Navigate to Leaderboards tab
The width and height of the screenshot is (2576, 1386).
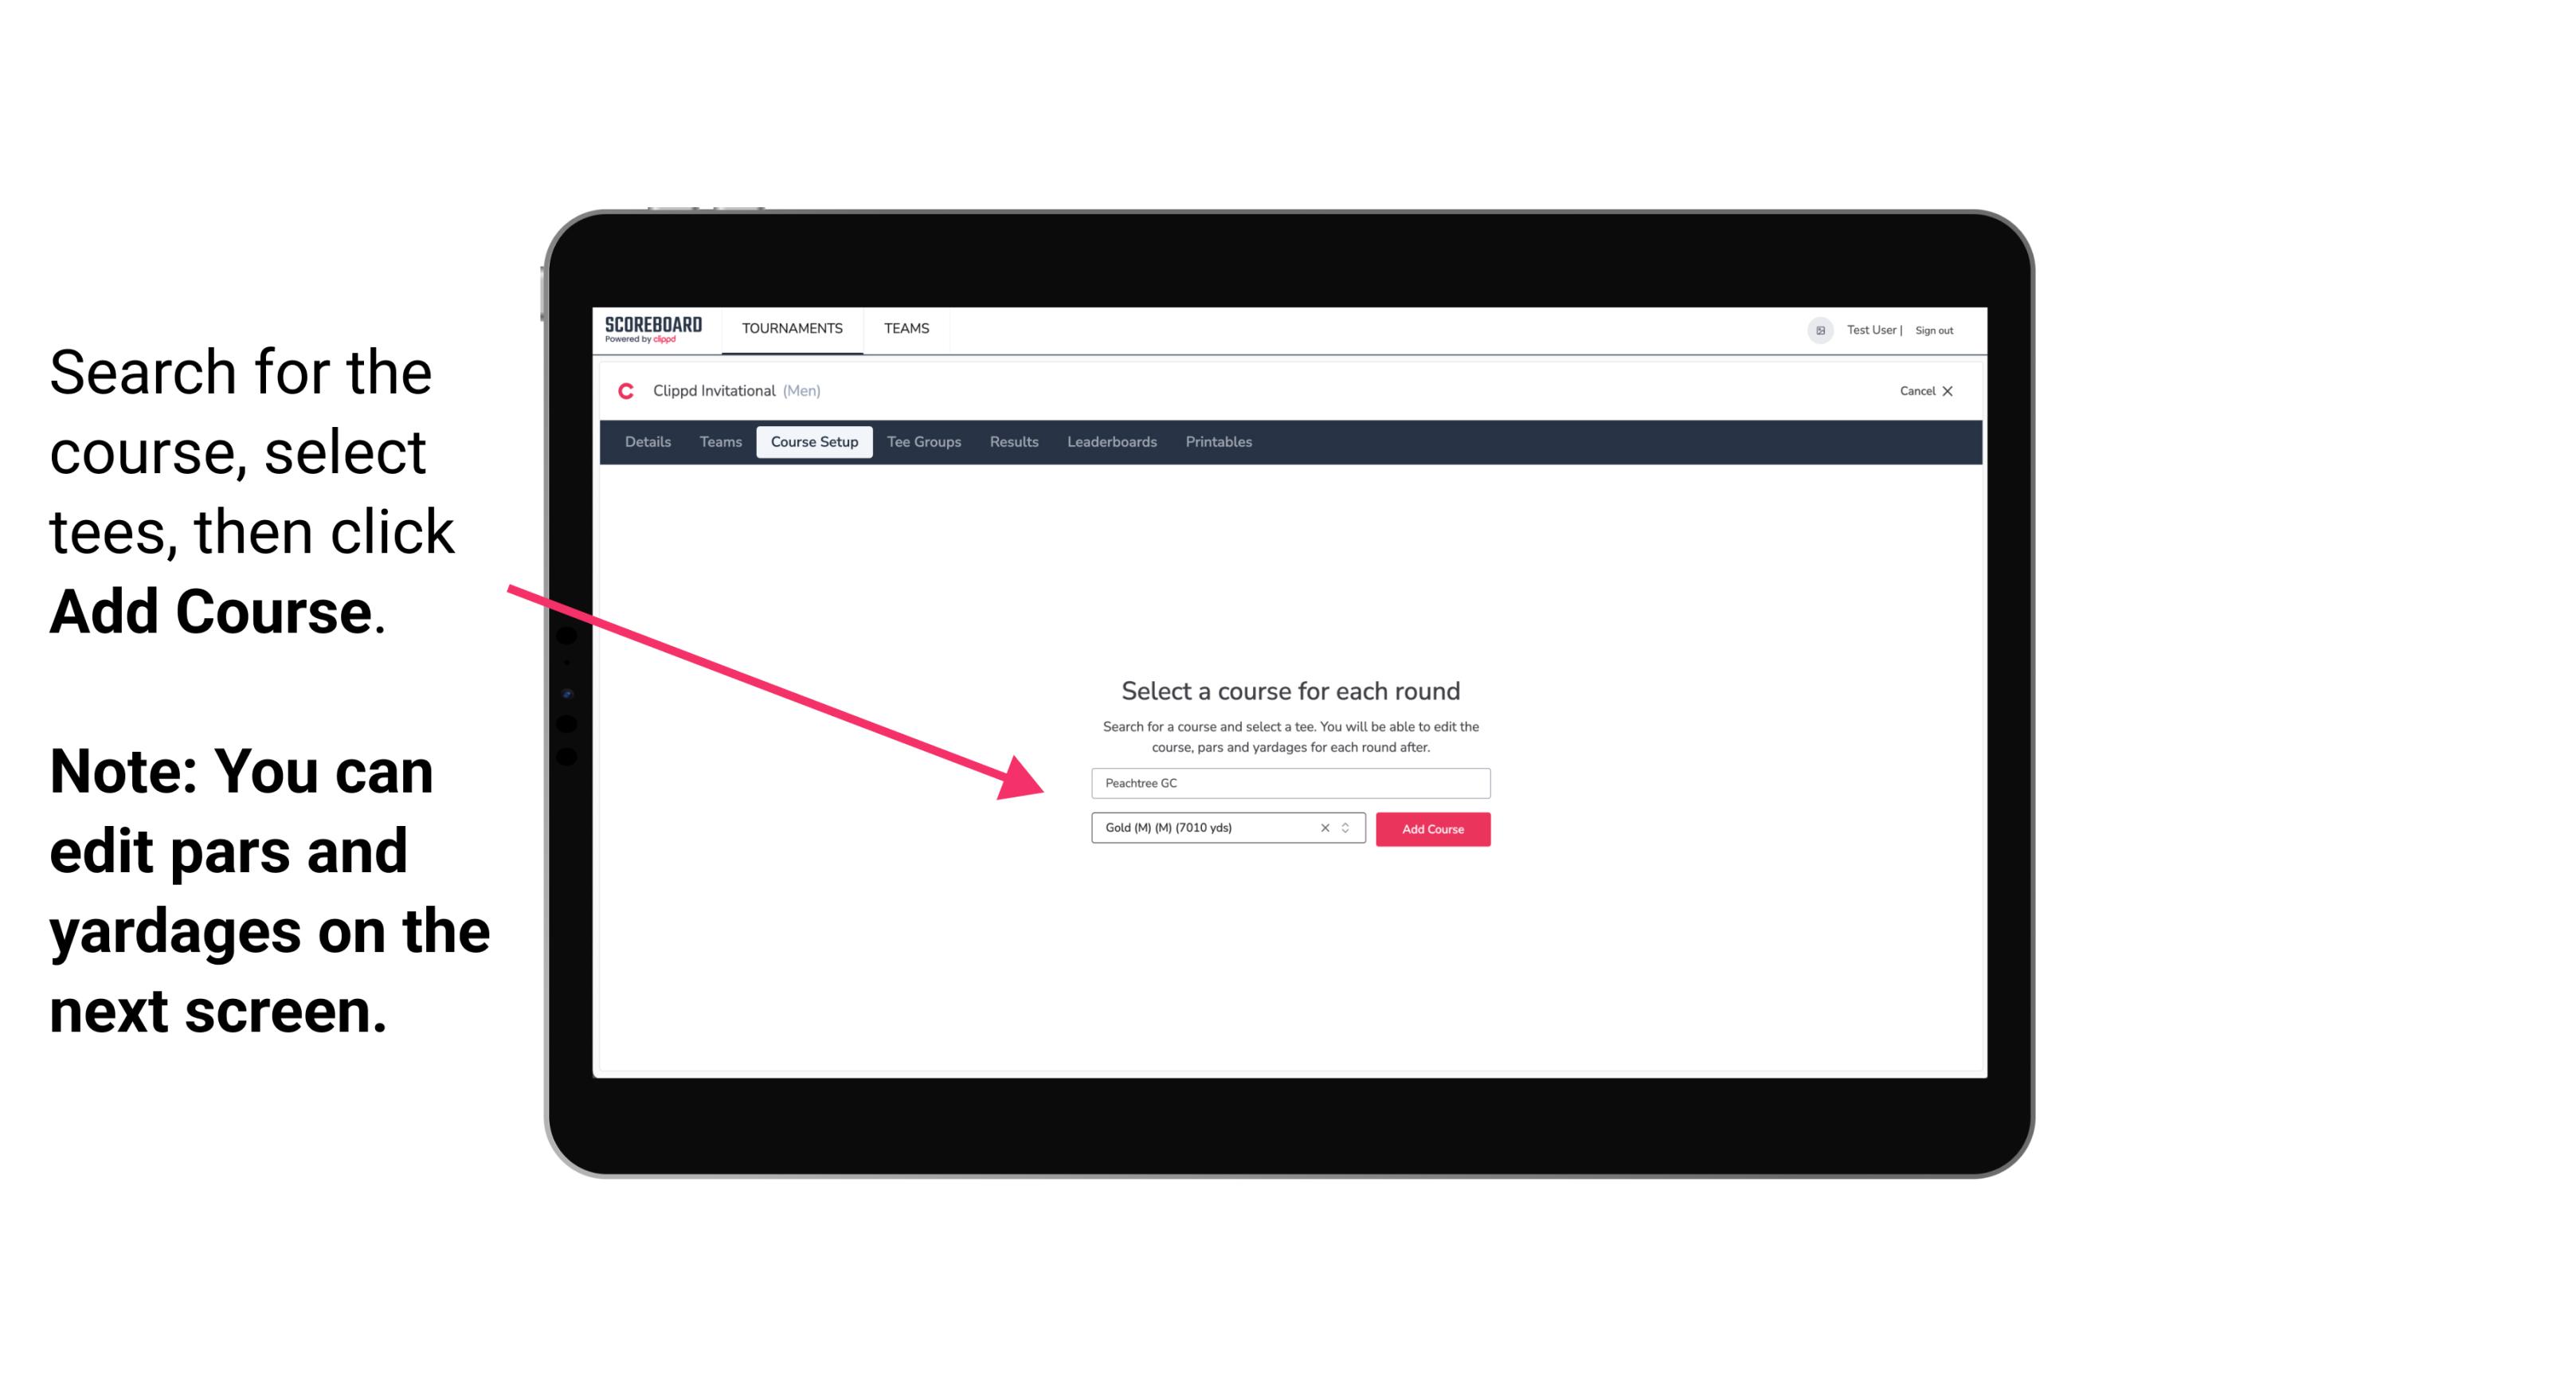click(x=1109, y=442)
